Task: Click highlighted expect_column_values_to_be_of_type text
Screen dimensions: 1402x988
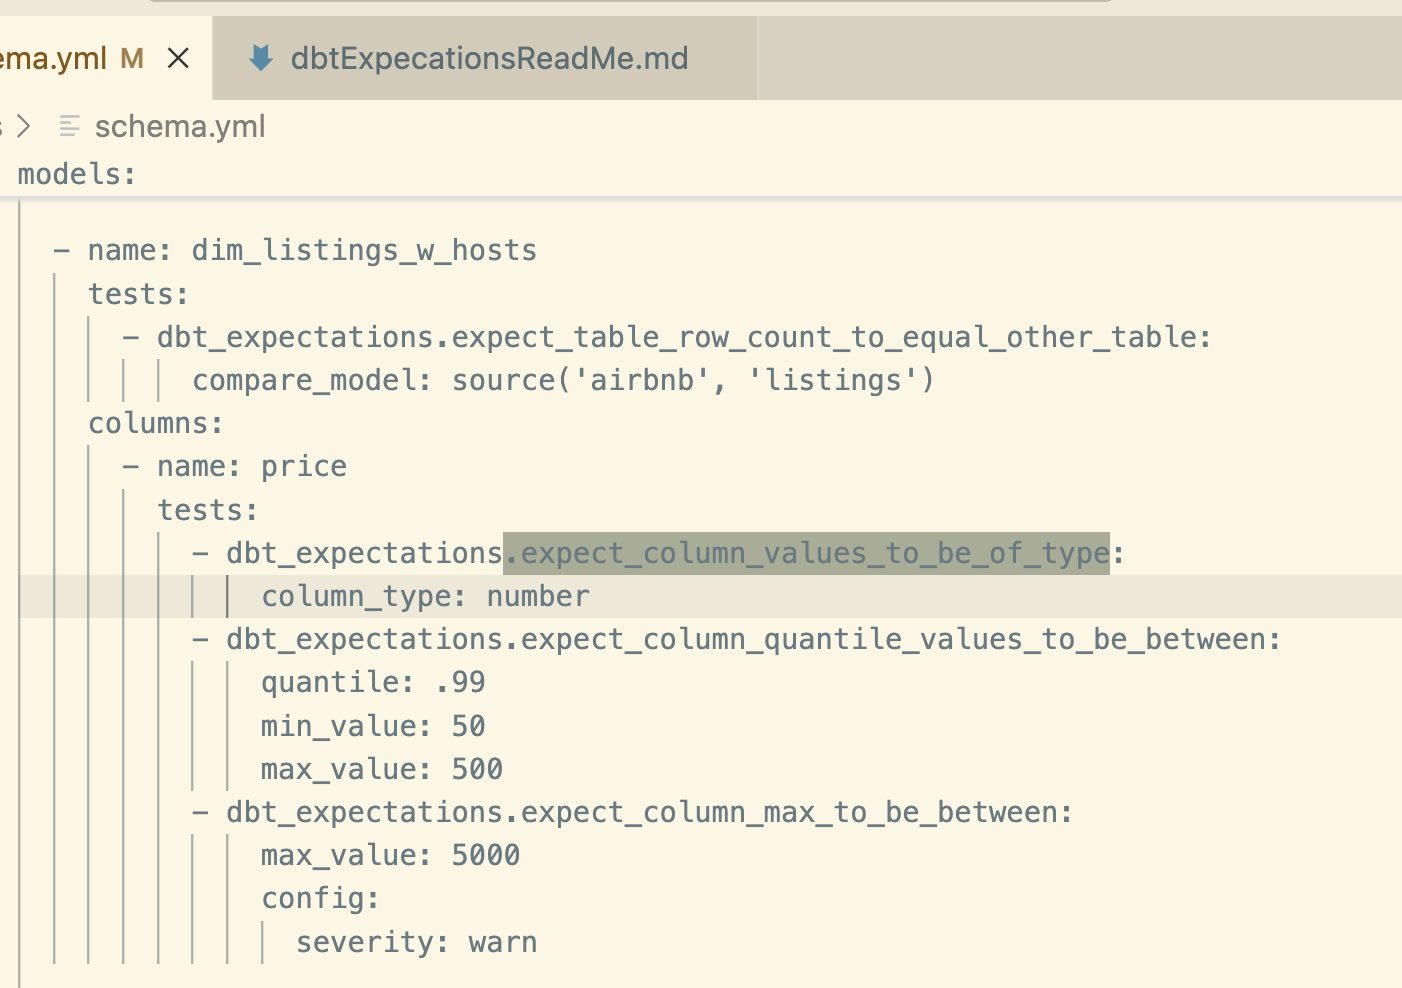Action: (x=806, y=553)
